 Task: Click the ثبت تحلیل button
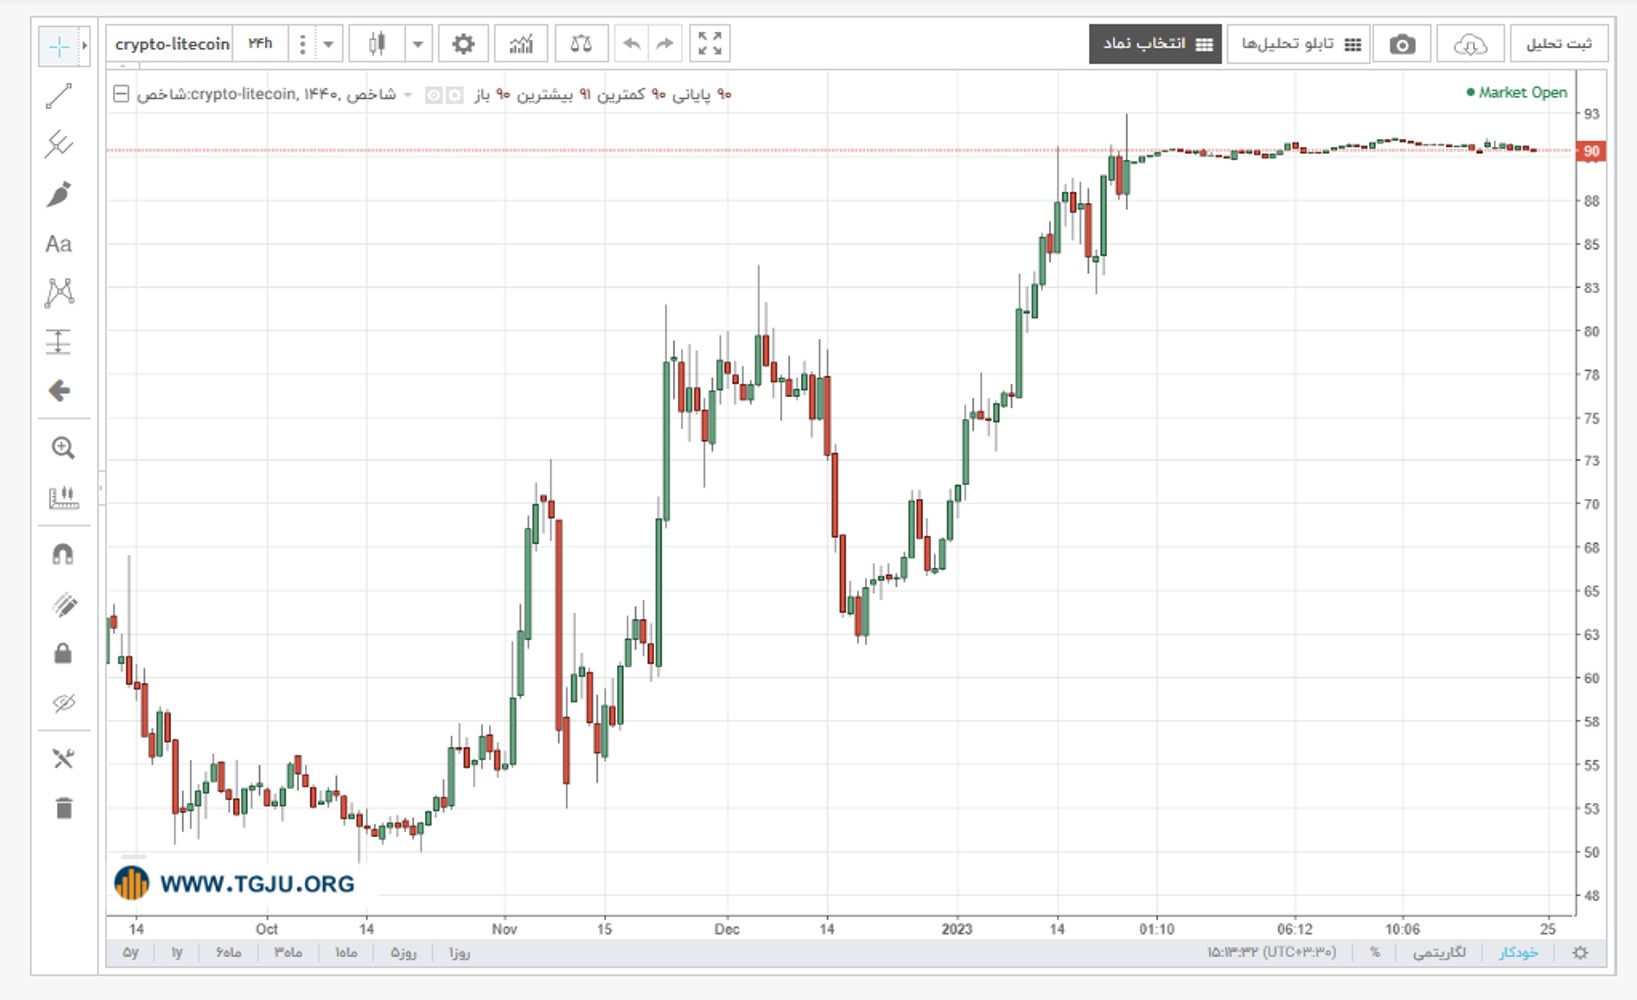[1559, 44]
